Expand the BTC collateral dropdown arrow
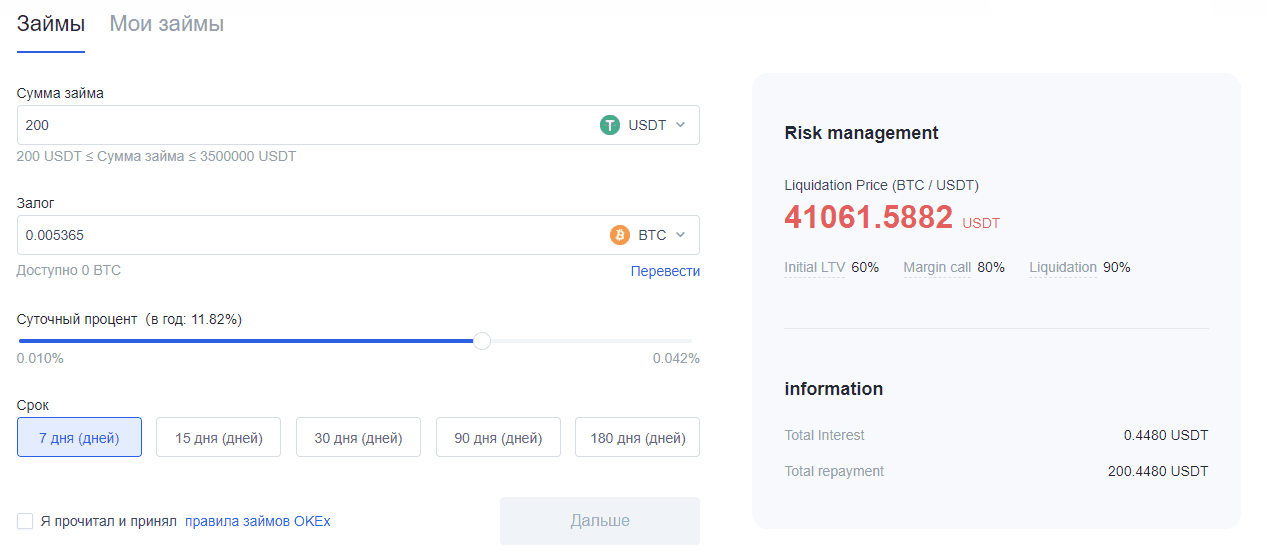 click(680, 235)
